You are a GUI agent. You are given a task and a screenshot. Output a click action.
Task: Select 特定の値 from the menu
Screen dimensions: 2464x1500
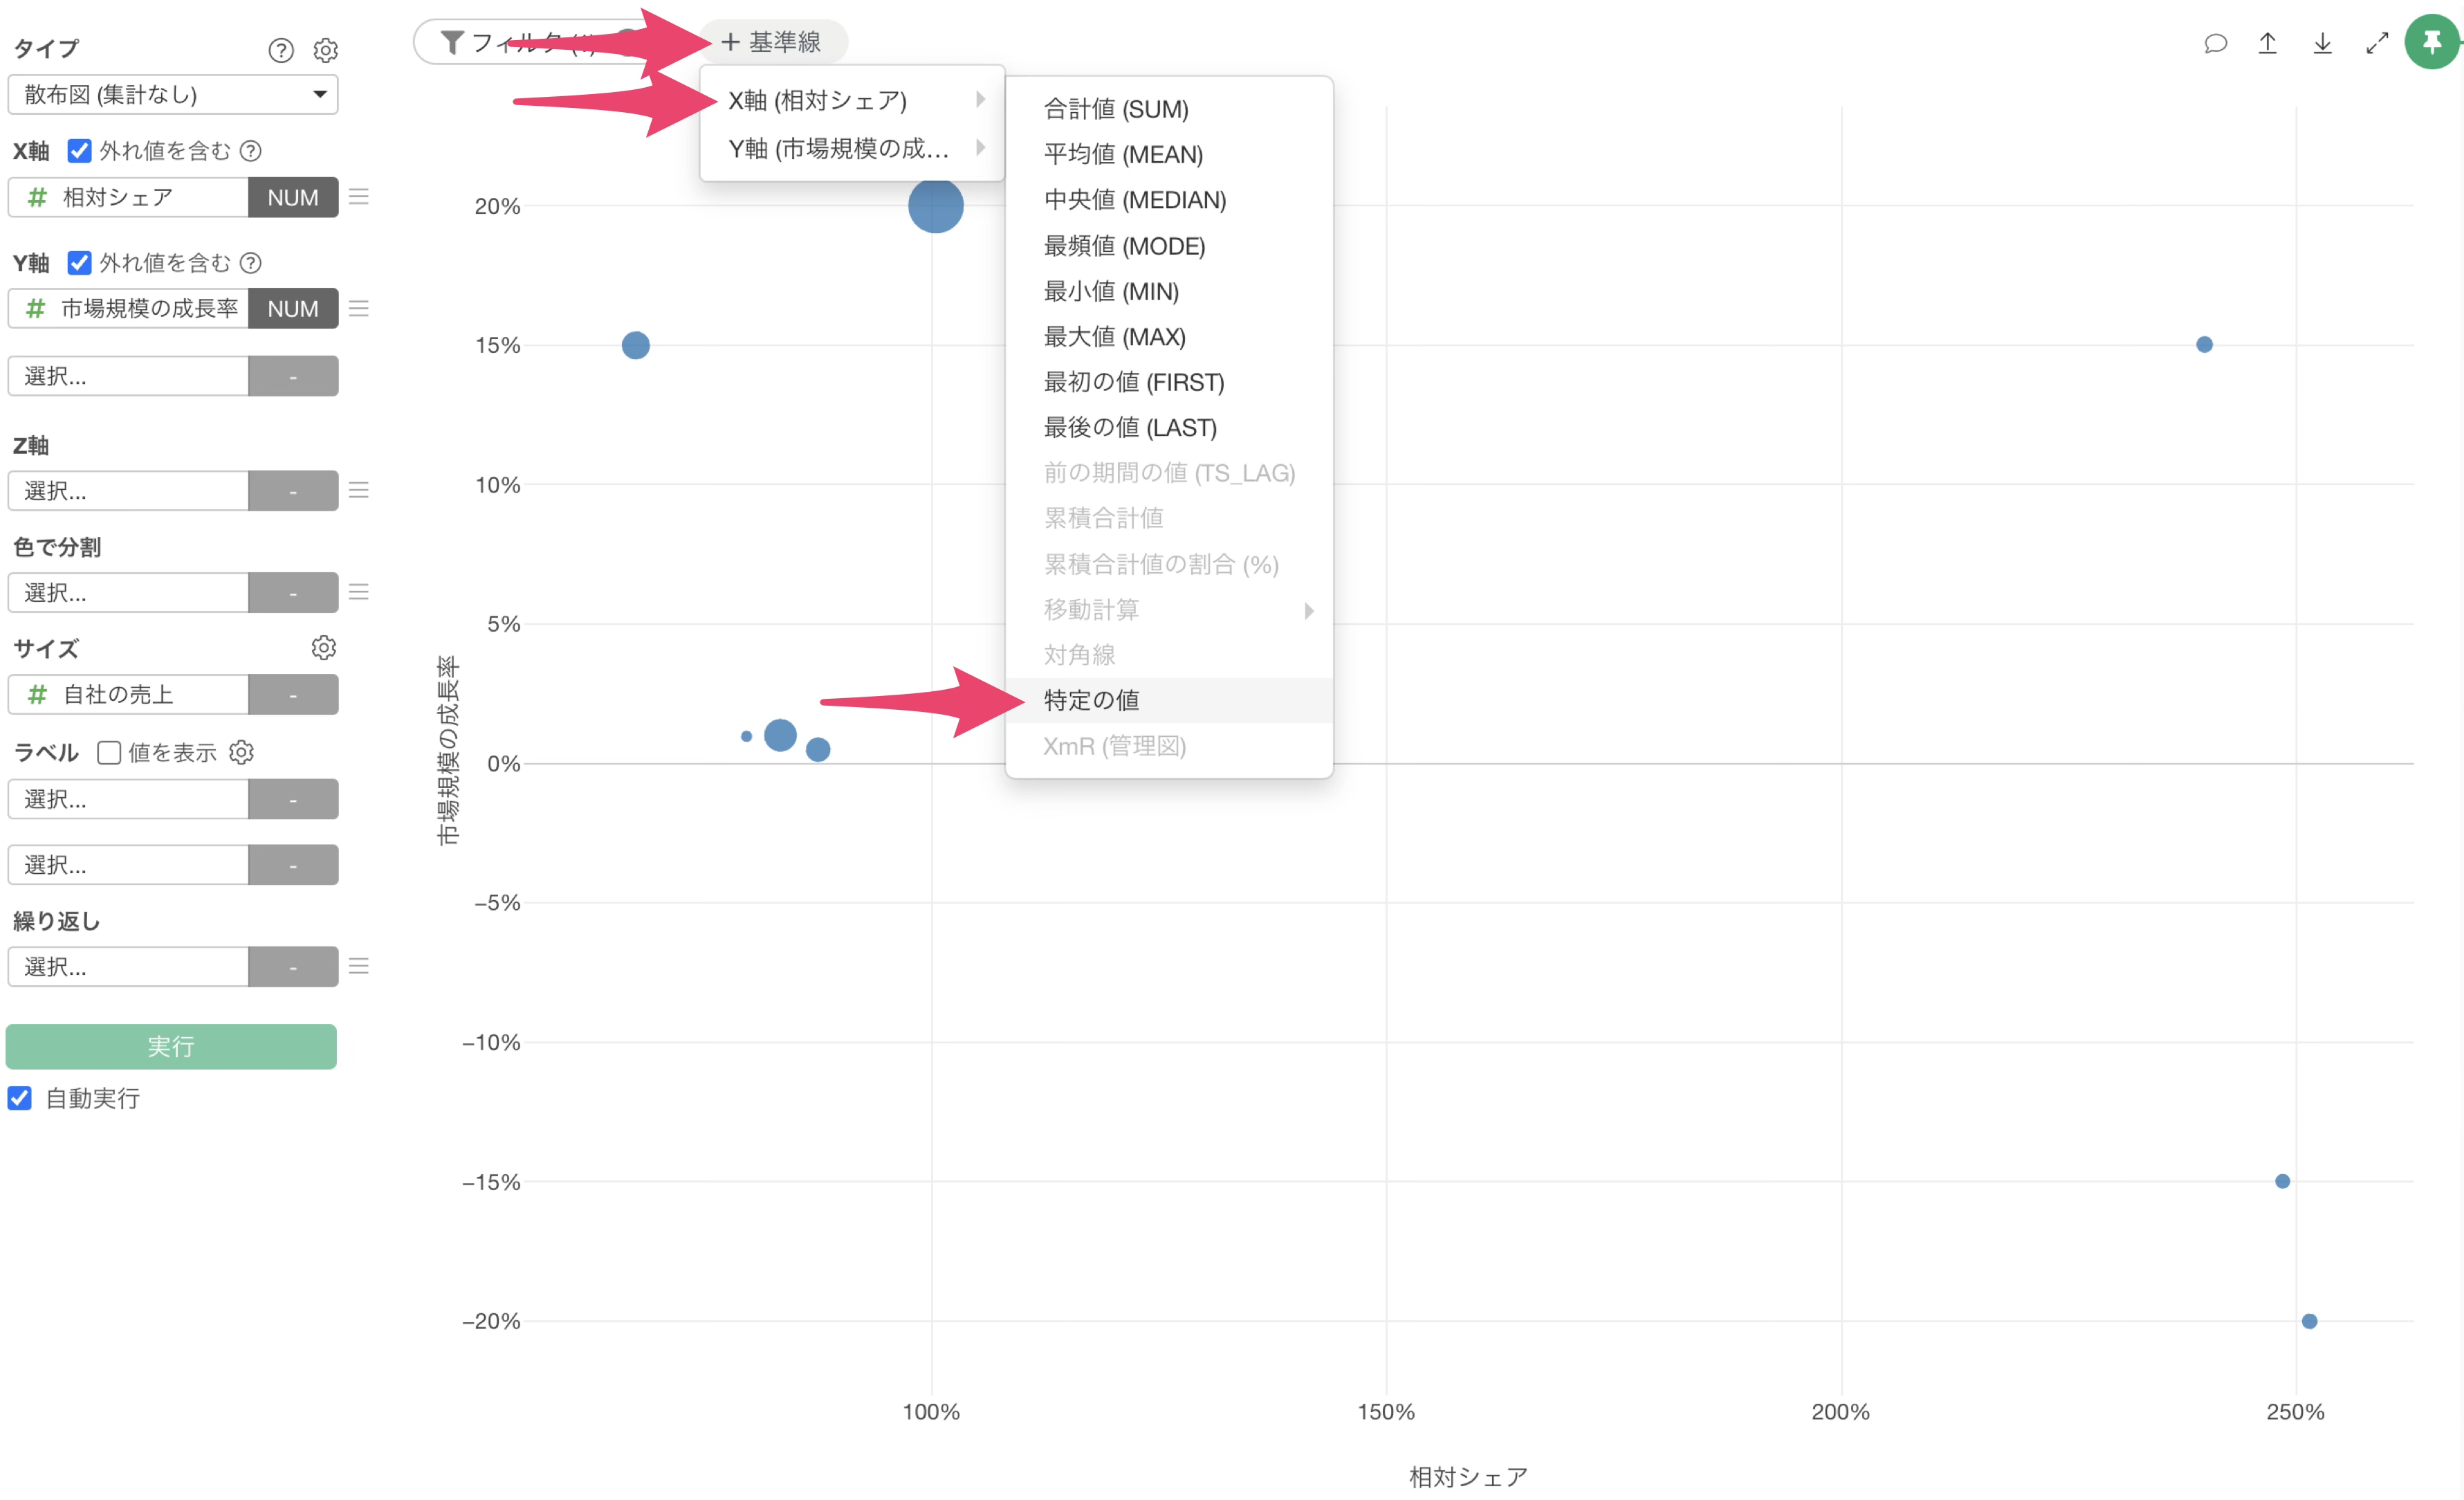click(1091, 700)
